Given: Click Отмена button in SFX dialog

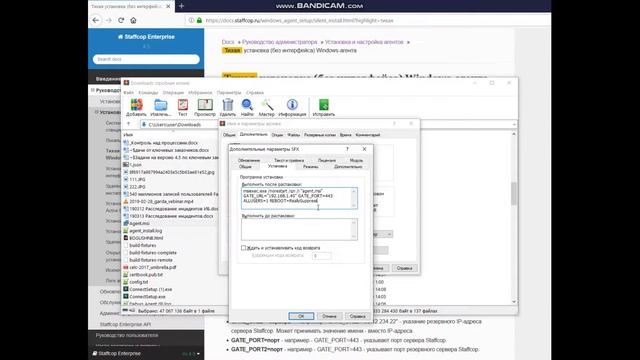Looking at the screenshot, I should [329, 316].
